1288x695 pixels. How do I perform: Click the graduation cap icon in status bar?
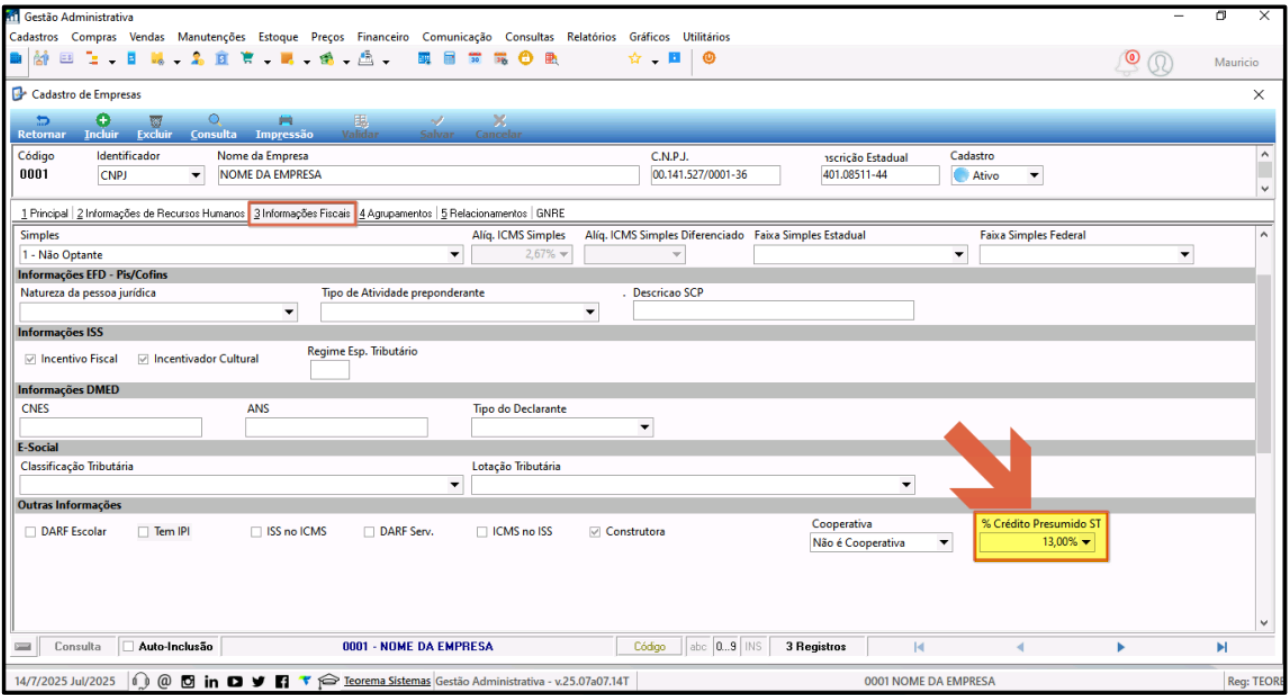coord(329,681)
